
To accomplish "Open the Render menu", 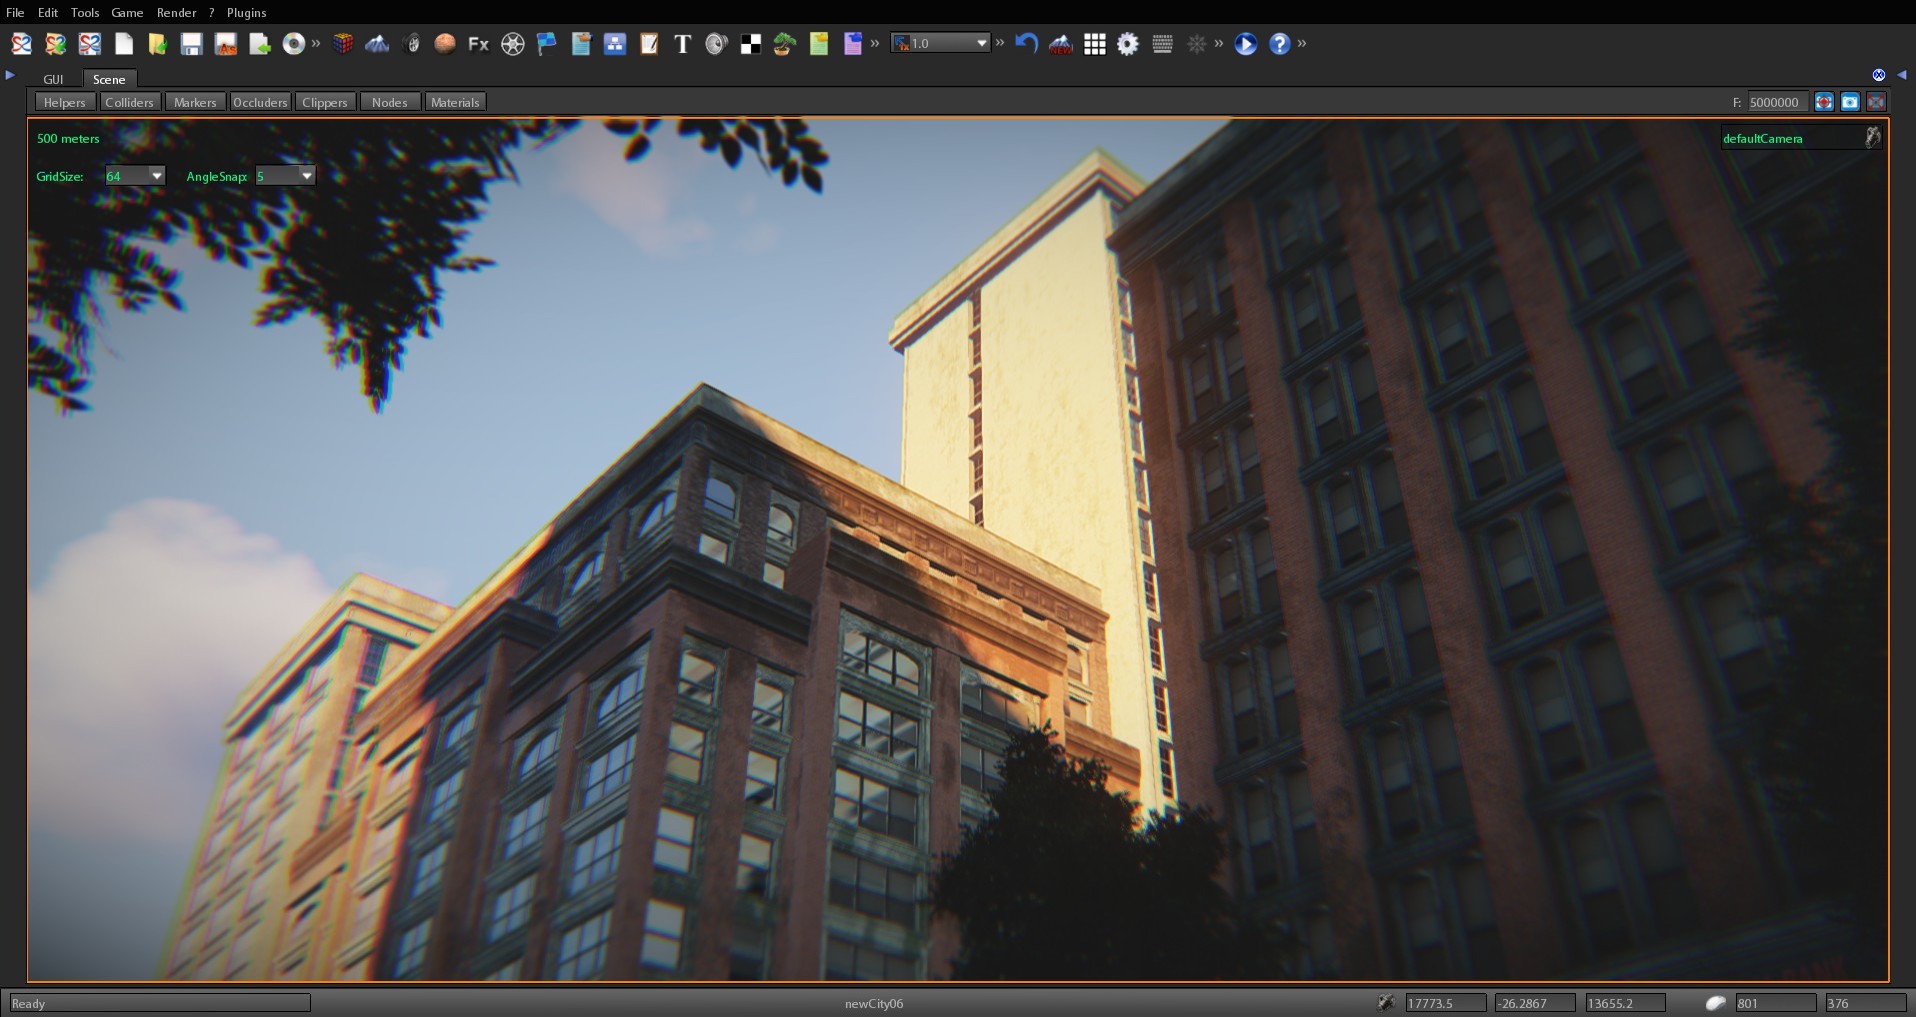I will (x=177, y=12).
